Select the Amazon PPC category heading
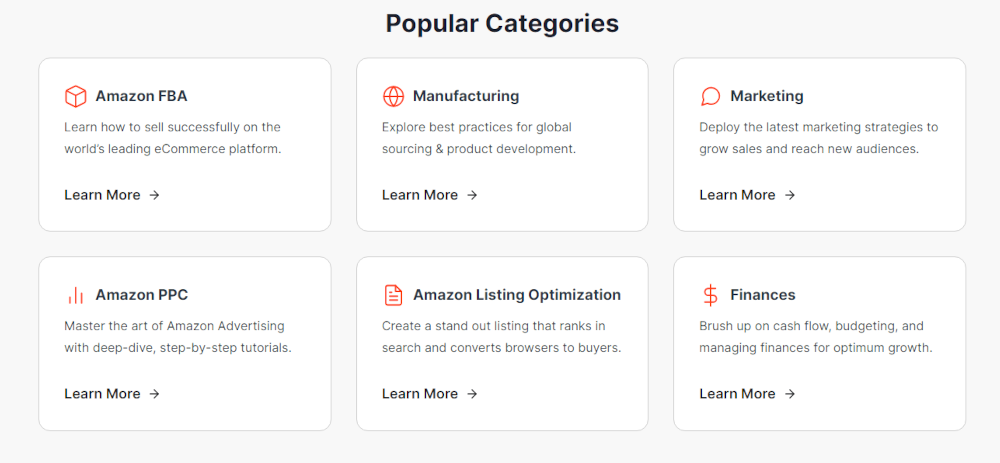The image size is (1000, 463). coord(142,295)
